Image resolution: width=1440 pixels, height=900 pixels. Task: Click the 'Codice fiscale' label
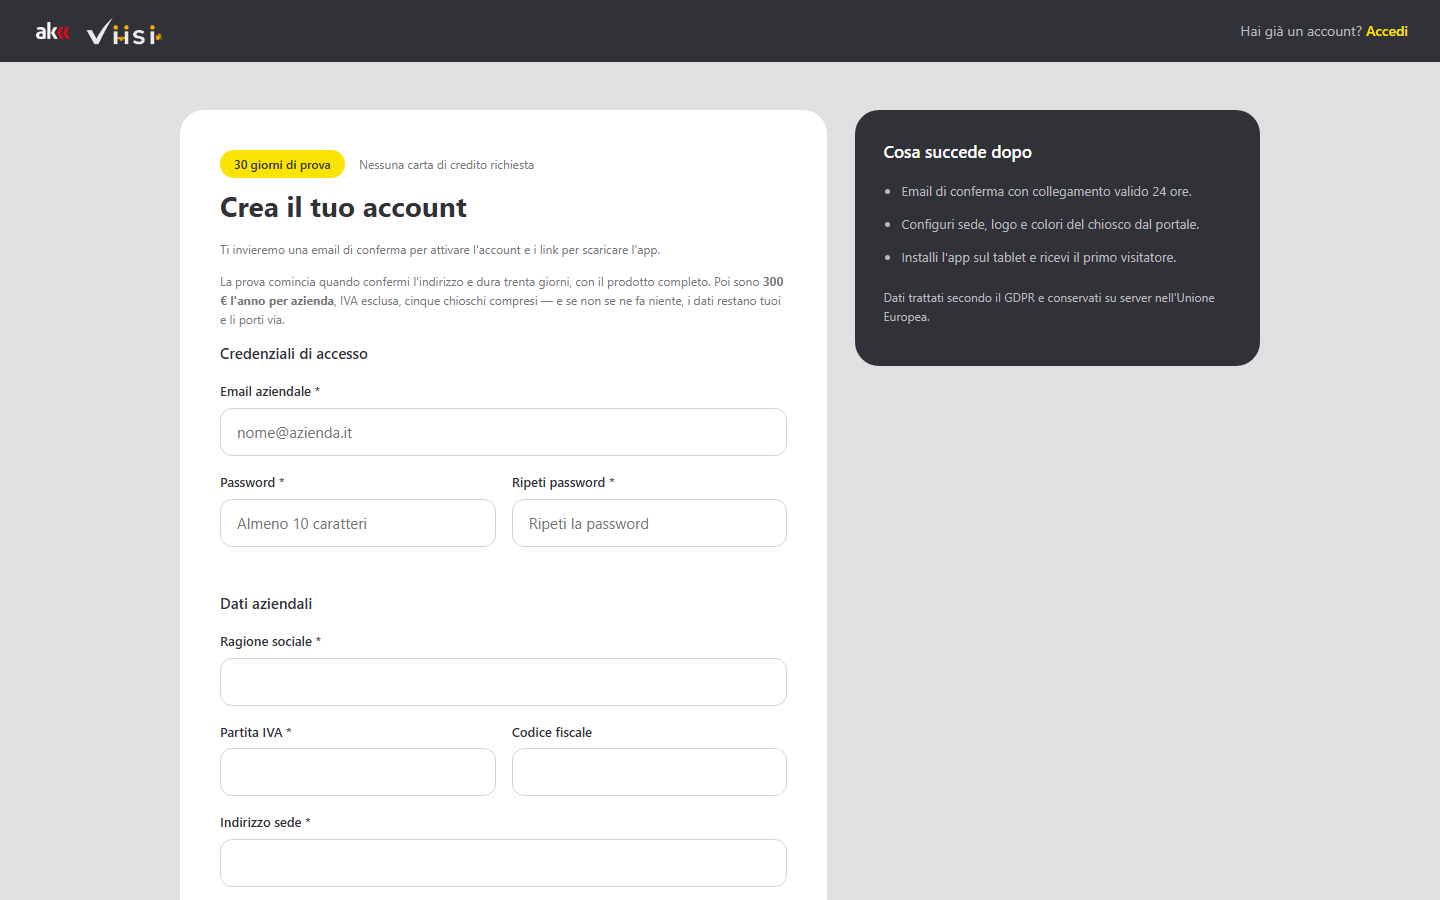click(552, 732)
